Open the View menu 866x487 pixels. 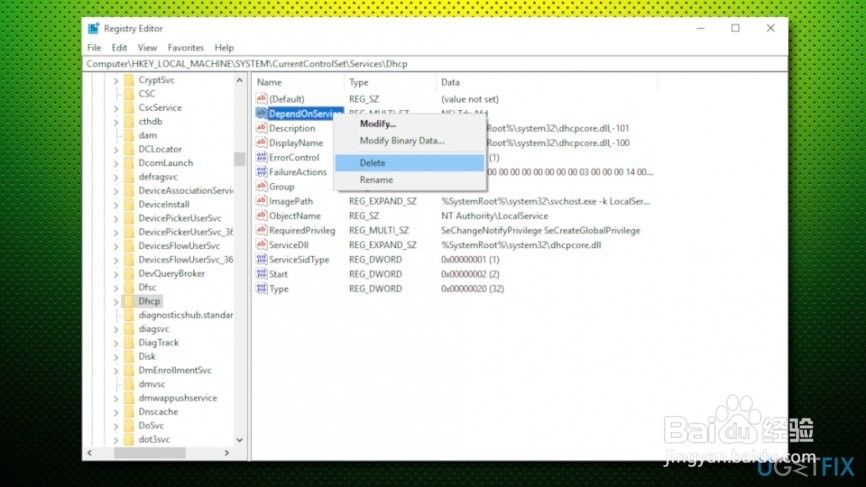(147, 47)
